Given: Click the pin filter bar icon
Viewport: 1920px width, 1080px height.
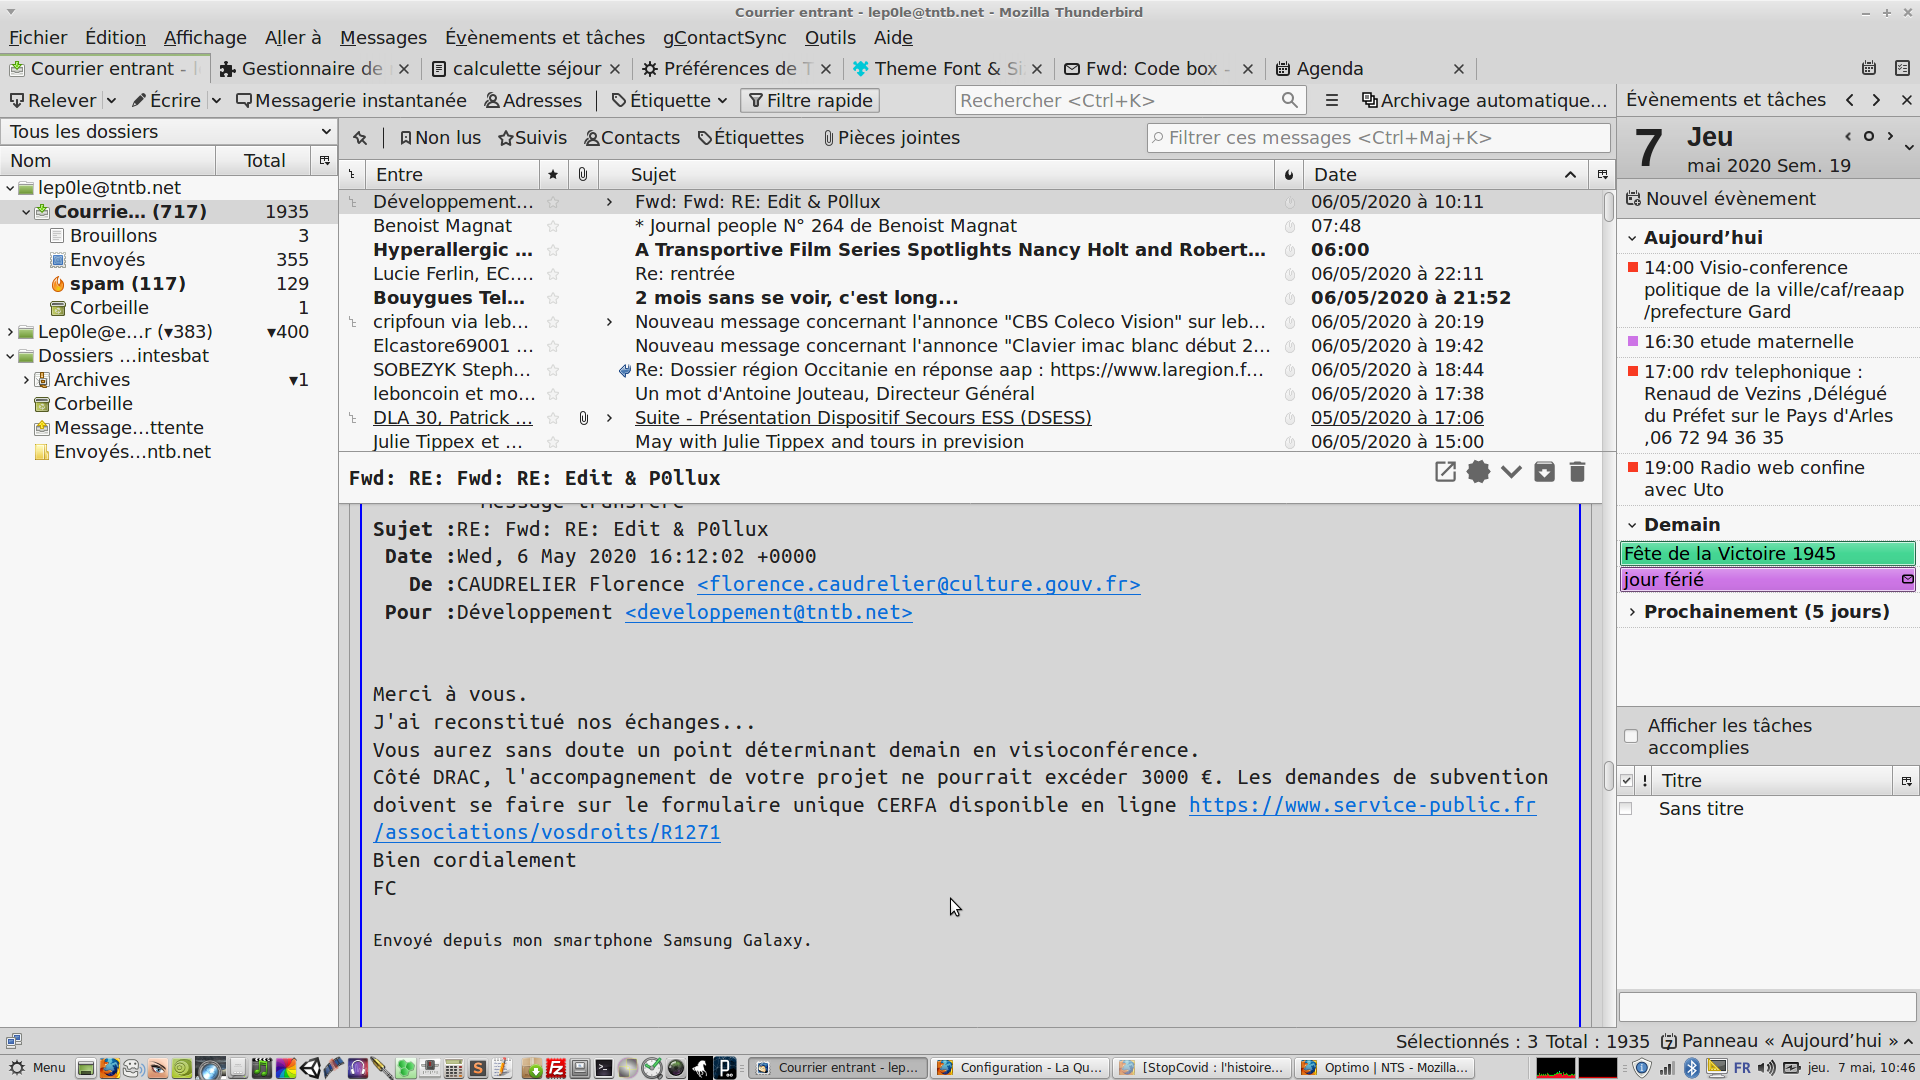Looking at the screenshot, I should point(360,138).
